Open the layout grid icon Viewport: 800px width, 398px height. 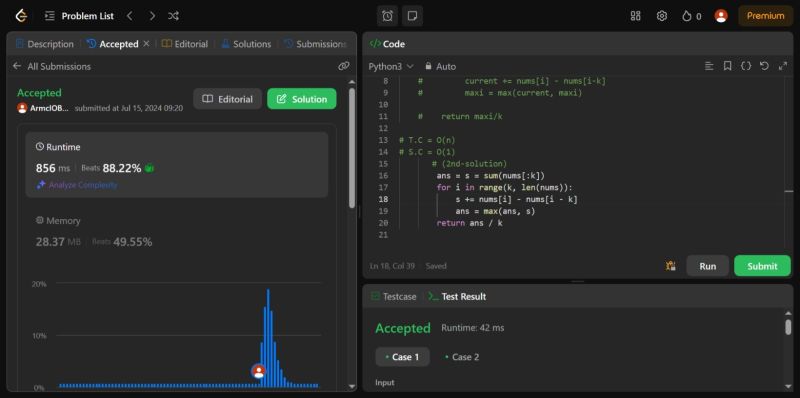tap(635, 16)
